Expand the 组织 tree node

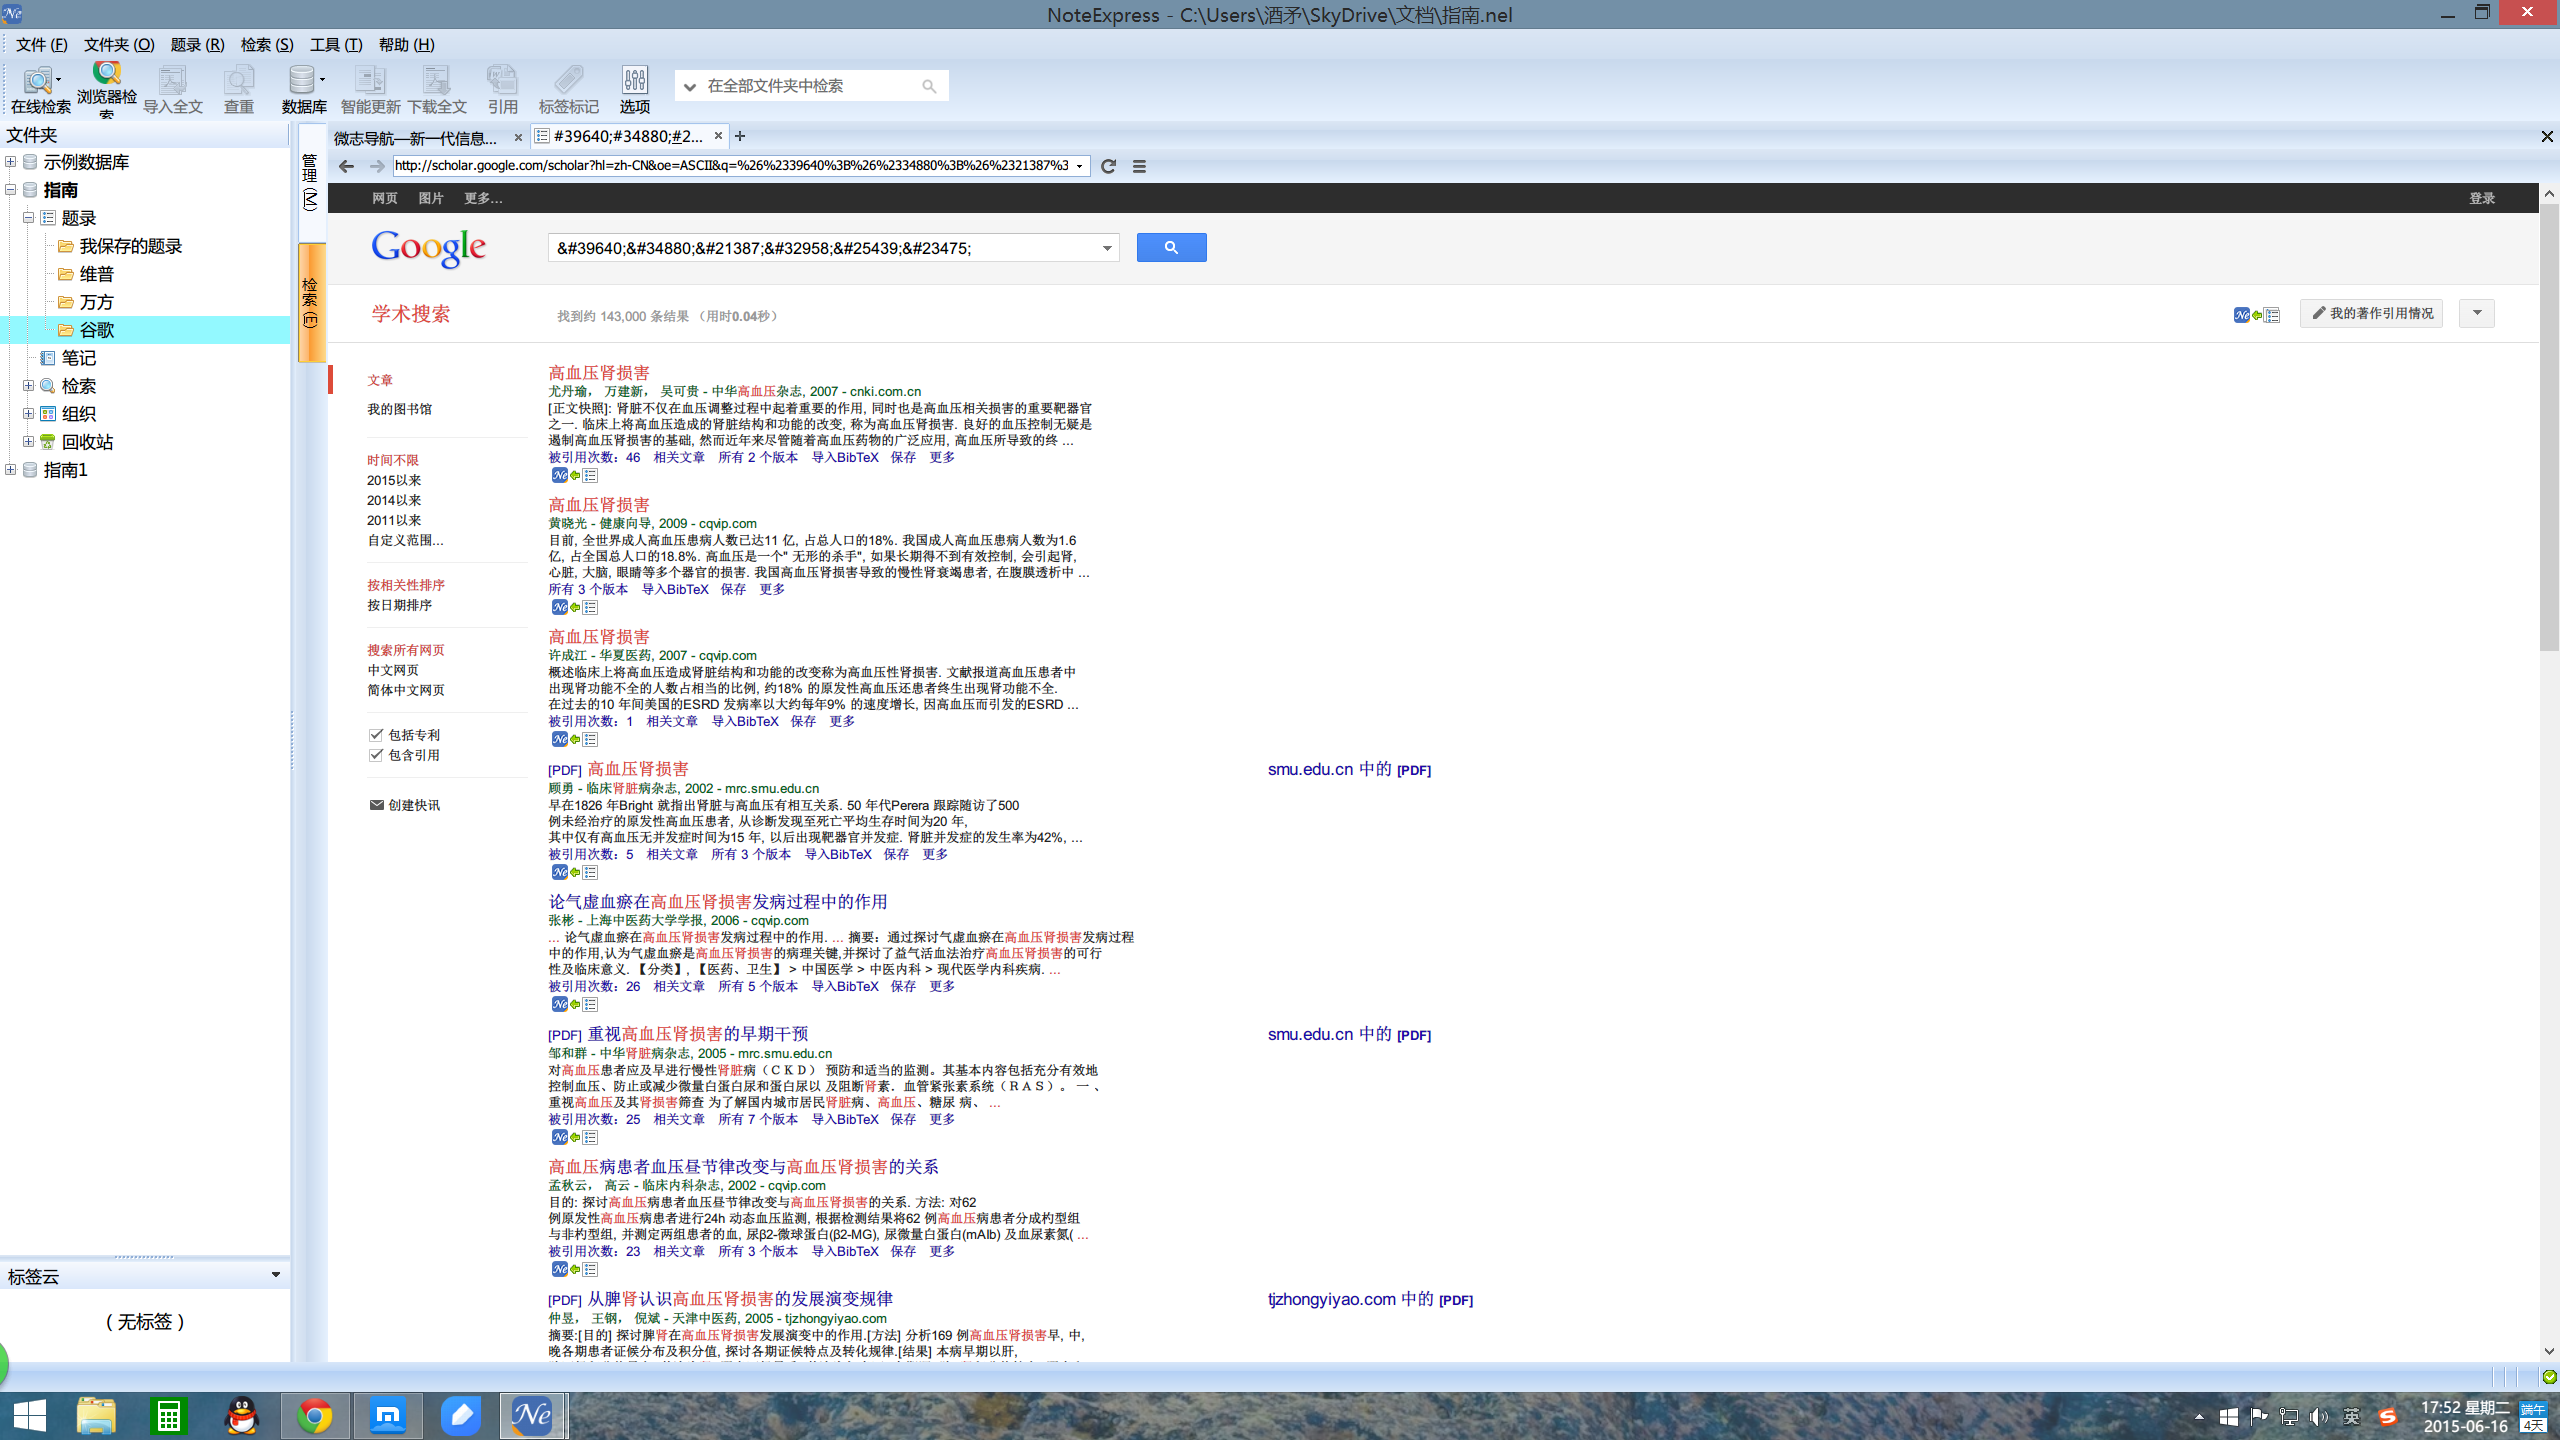pyautogui.click(x=29, y=414)
